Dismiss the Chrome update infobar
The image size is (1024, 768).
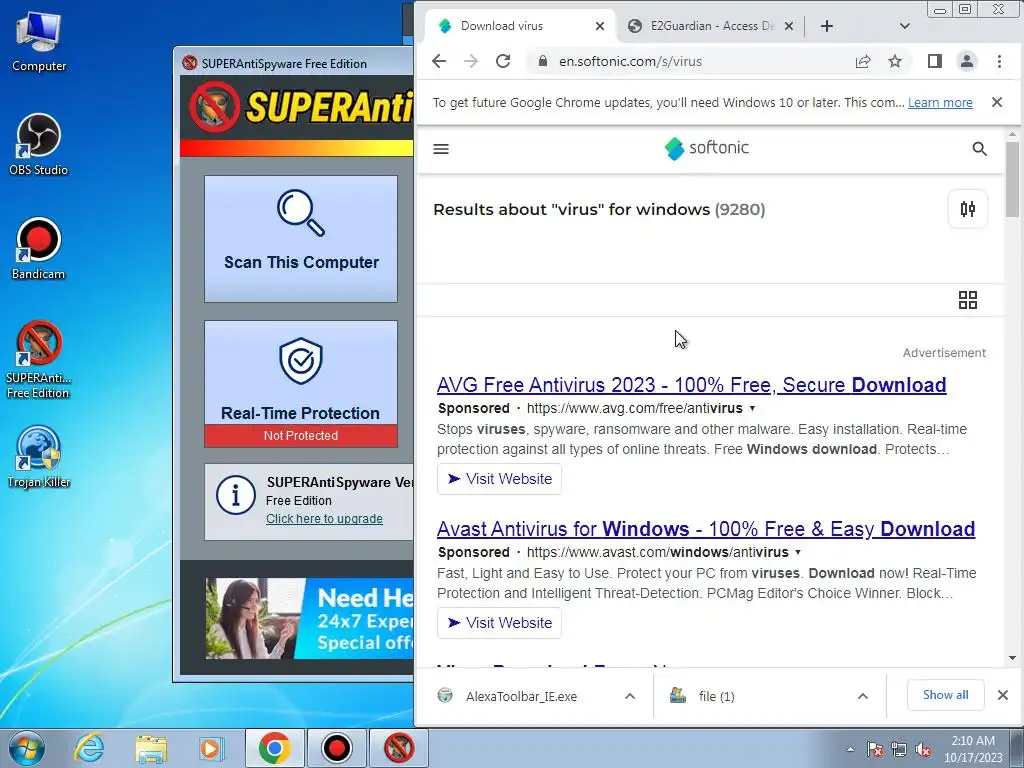997,102
